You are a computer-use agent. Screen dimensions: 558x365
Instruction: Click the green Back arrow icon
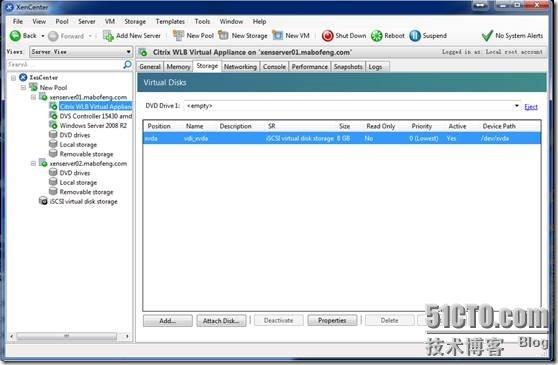point(15,36)
